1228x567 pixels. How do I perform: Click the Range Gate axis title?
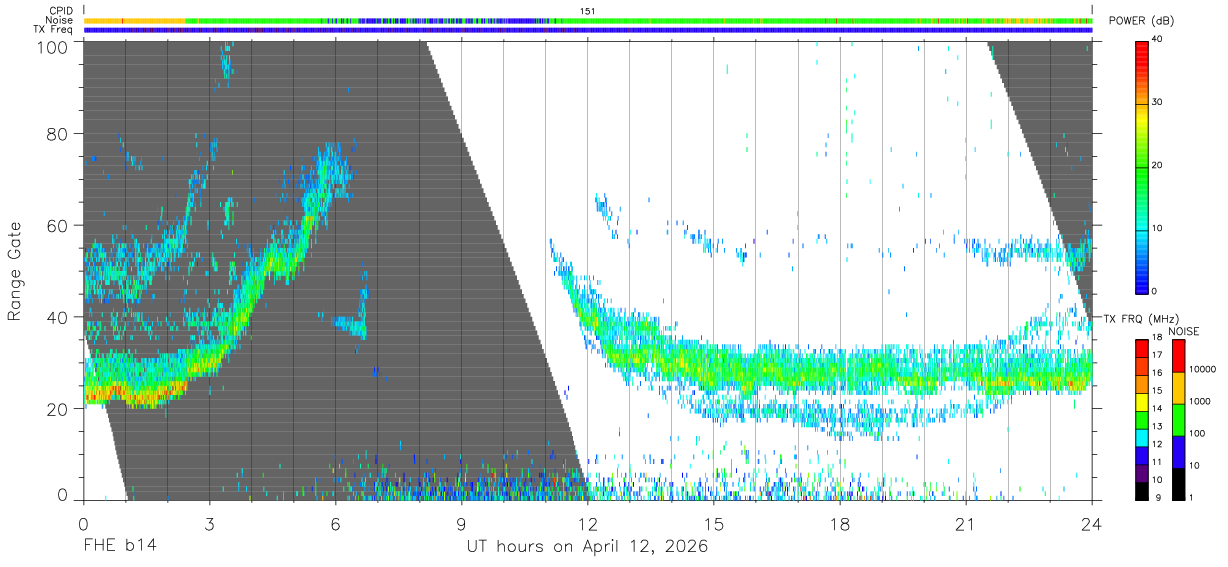coord(16,271)
